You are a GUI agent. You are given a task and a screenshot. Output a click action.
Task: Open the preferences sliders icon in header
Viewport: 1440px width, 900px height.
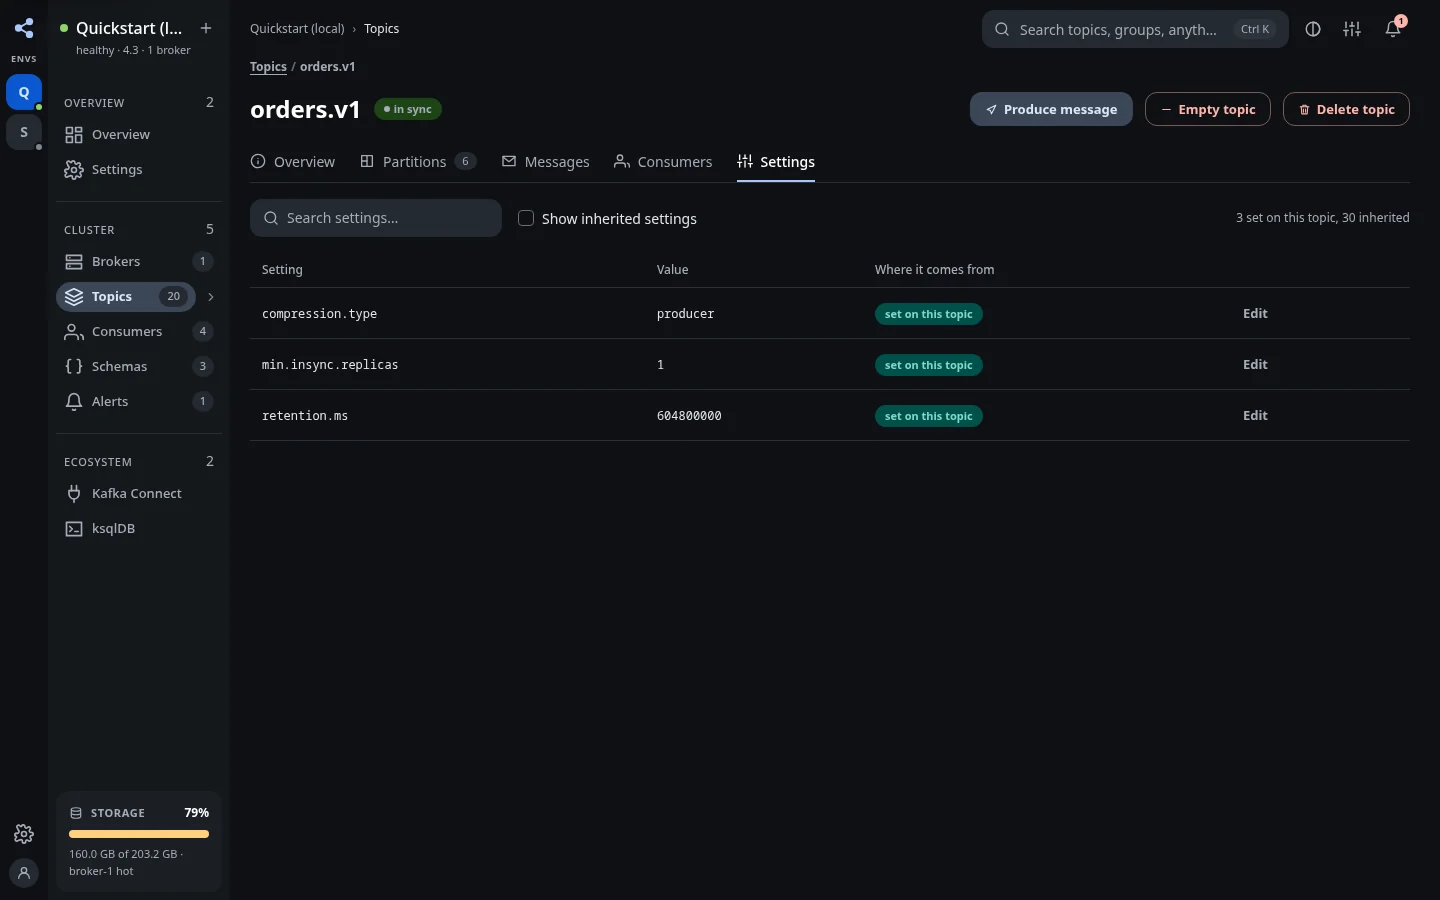pyautogui.click(x=1352, y=29)
